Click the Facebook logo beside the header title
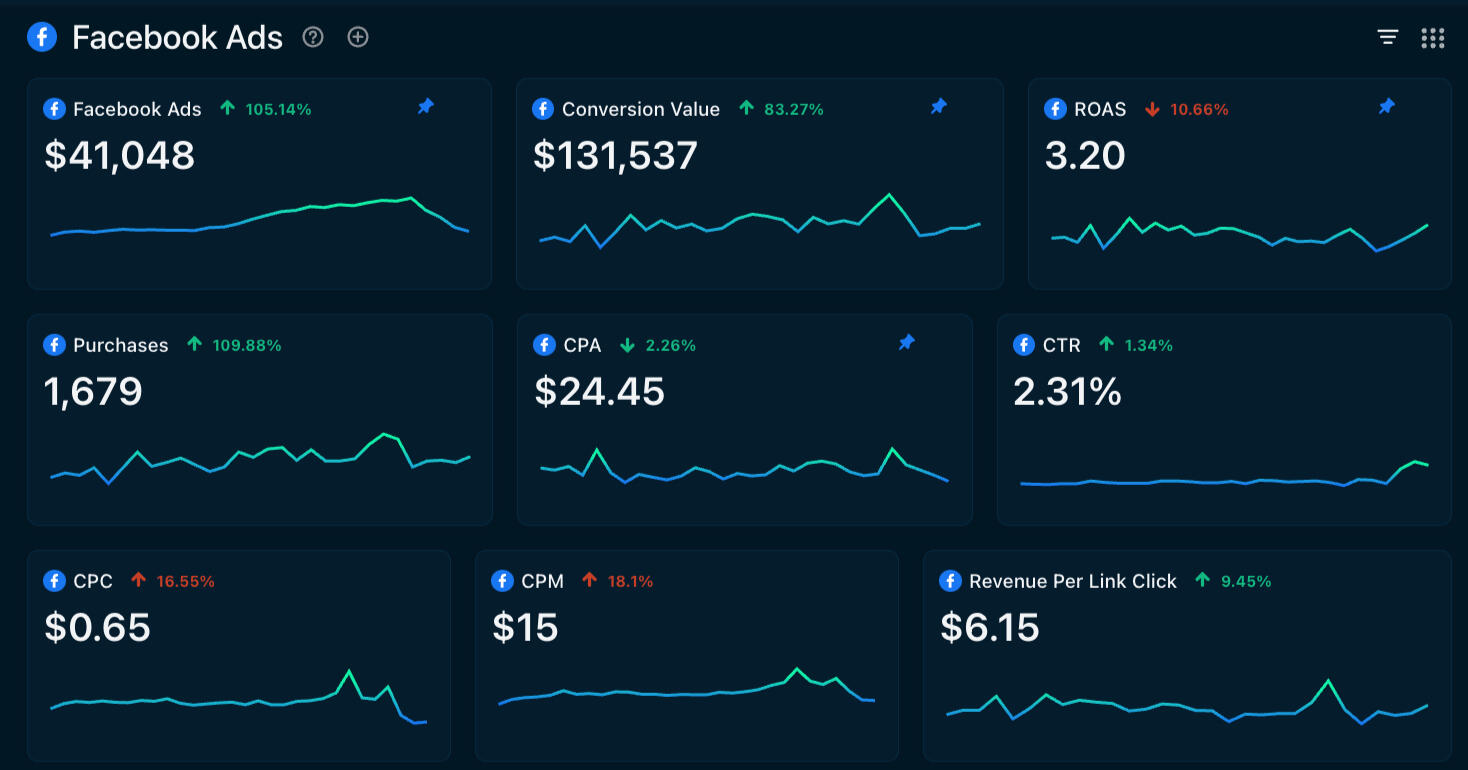 click(x=42, y=38)
